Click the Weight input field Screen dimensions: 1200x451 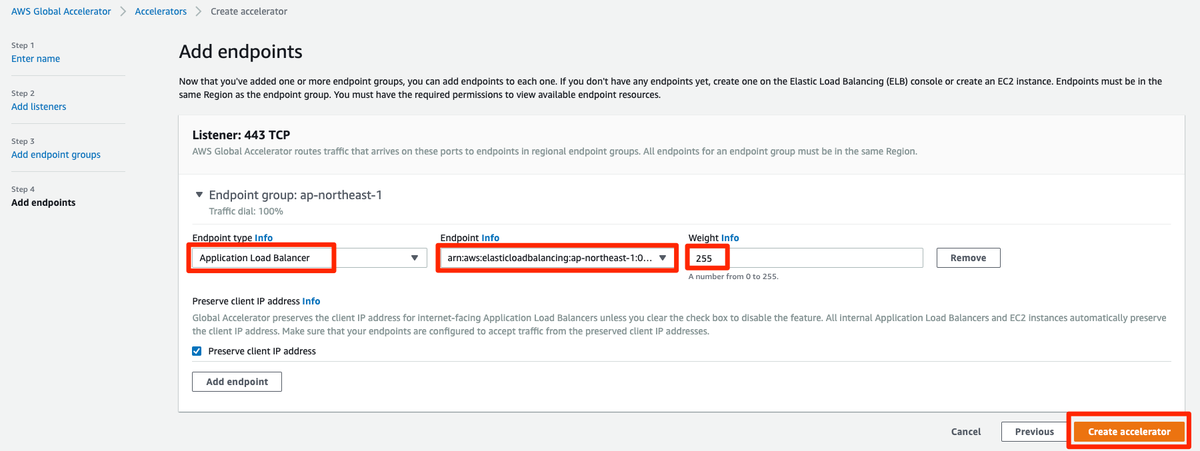(805, 258)
